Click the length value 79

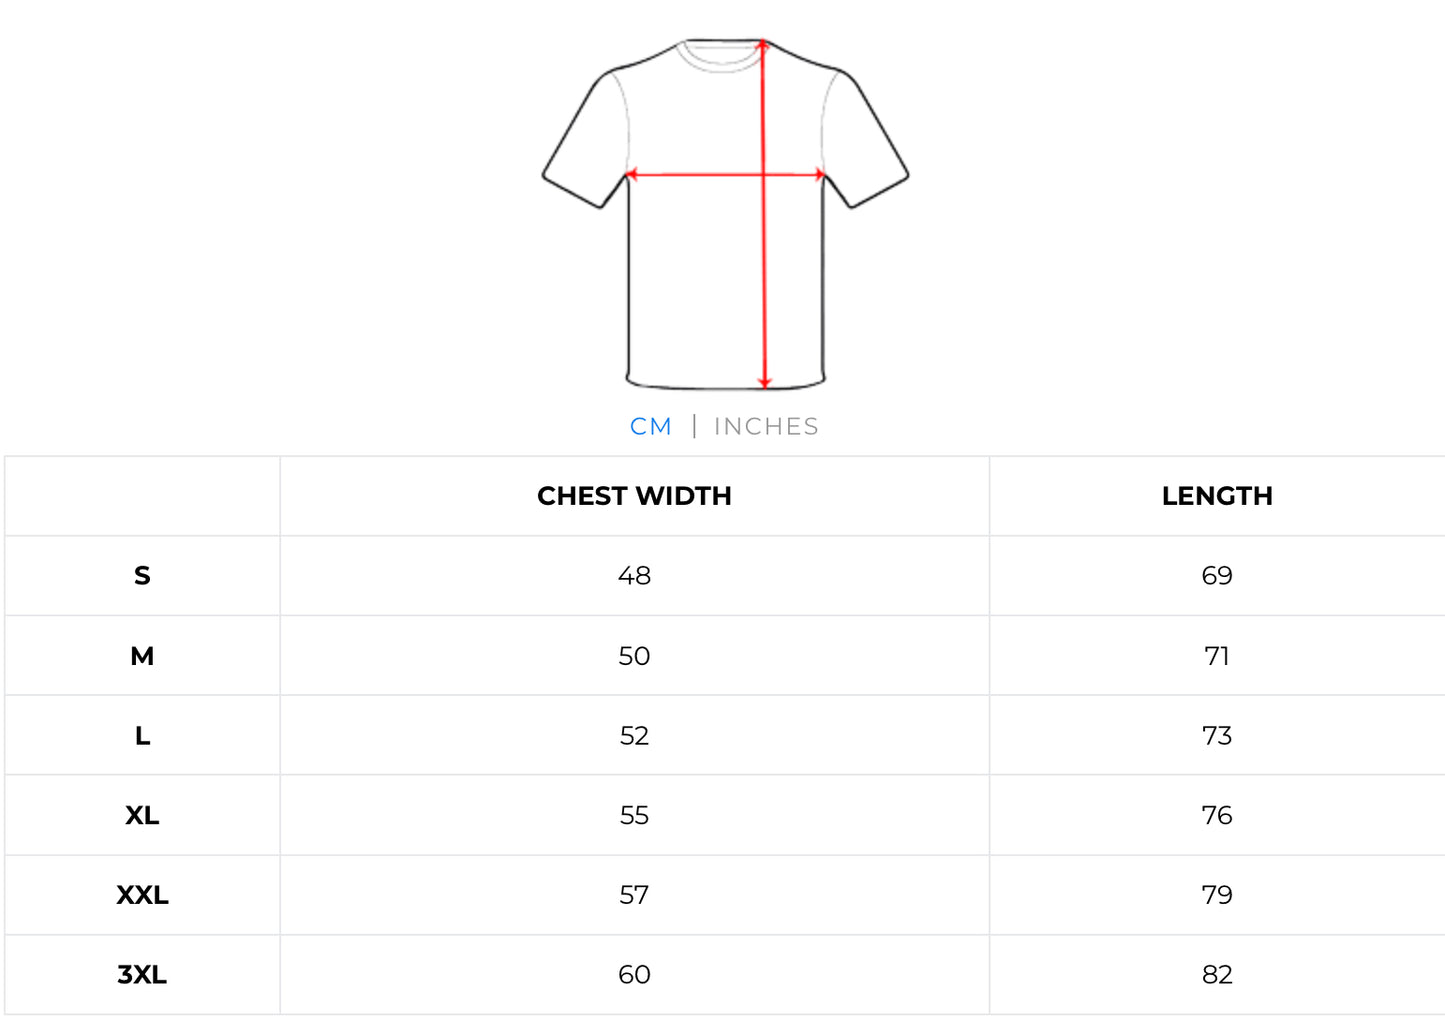1217,895
